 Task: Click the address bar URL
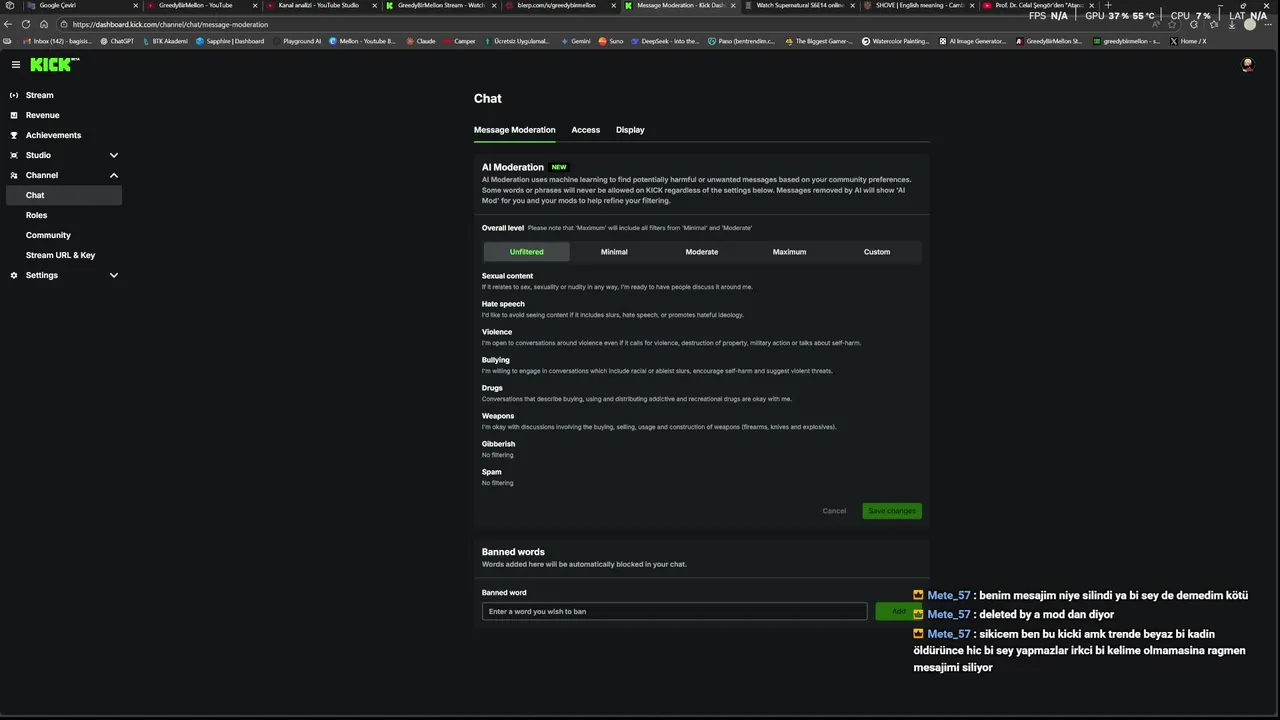point(170,24)
